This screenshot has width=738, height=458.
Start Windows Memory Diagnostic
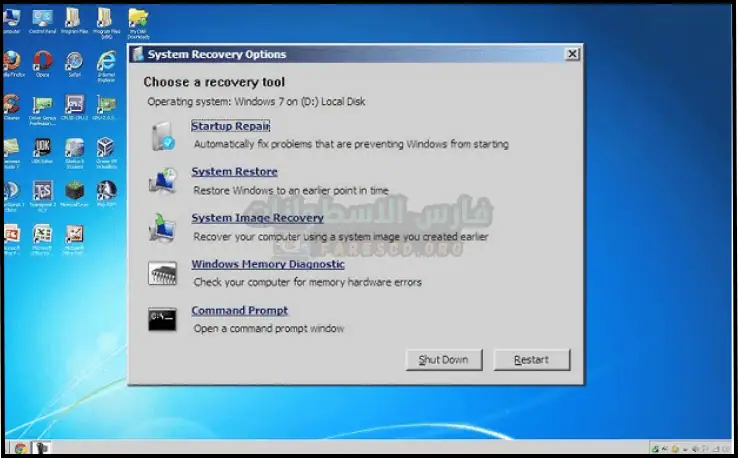pyautogui.click(x=267, y=265)
